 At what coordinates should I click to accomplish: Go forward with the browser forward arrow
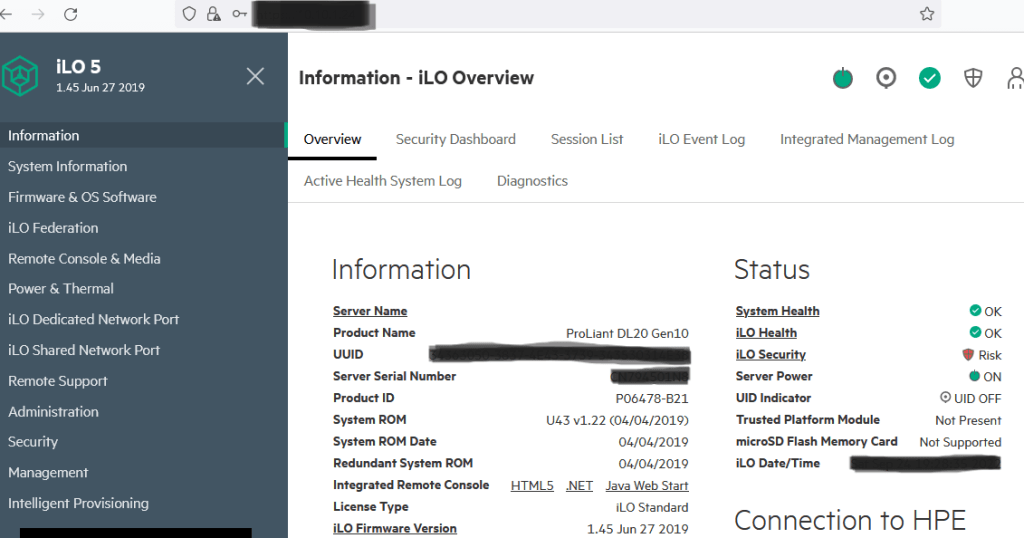click(38, 14)
